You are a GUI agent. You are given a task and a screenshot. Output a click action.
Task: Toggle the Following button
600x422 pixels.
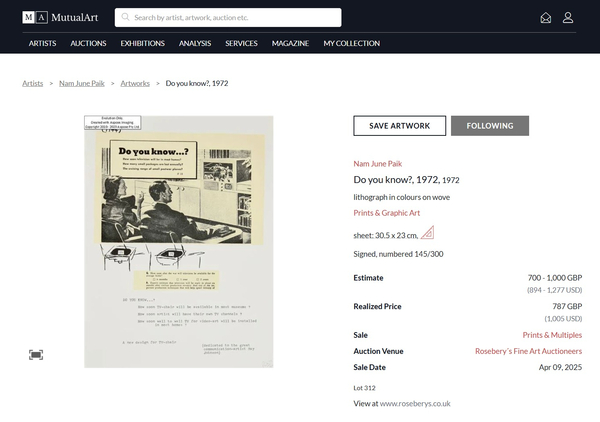click(490, 126)
